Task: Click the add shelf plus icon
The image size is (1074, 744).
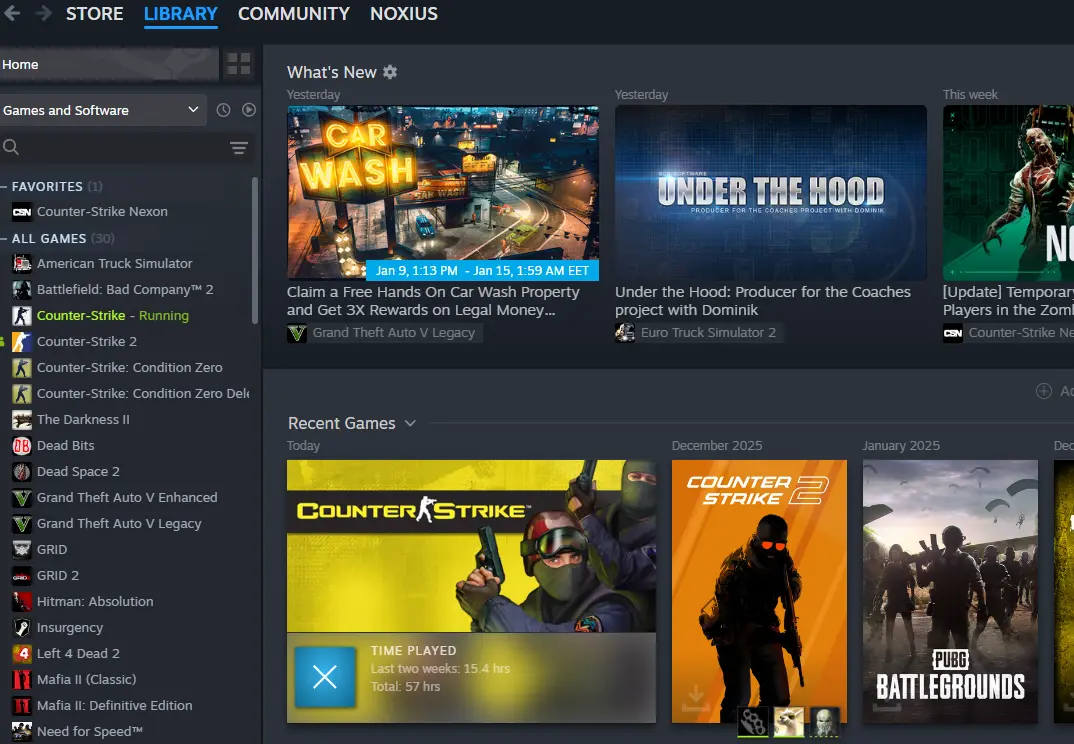Action: [1043, 390]
